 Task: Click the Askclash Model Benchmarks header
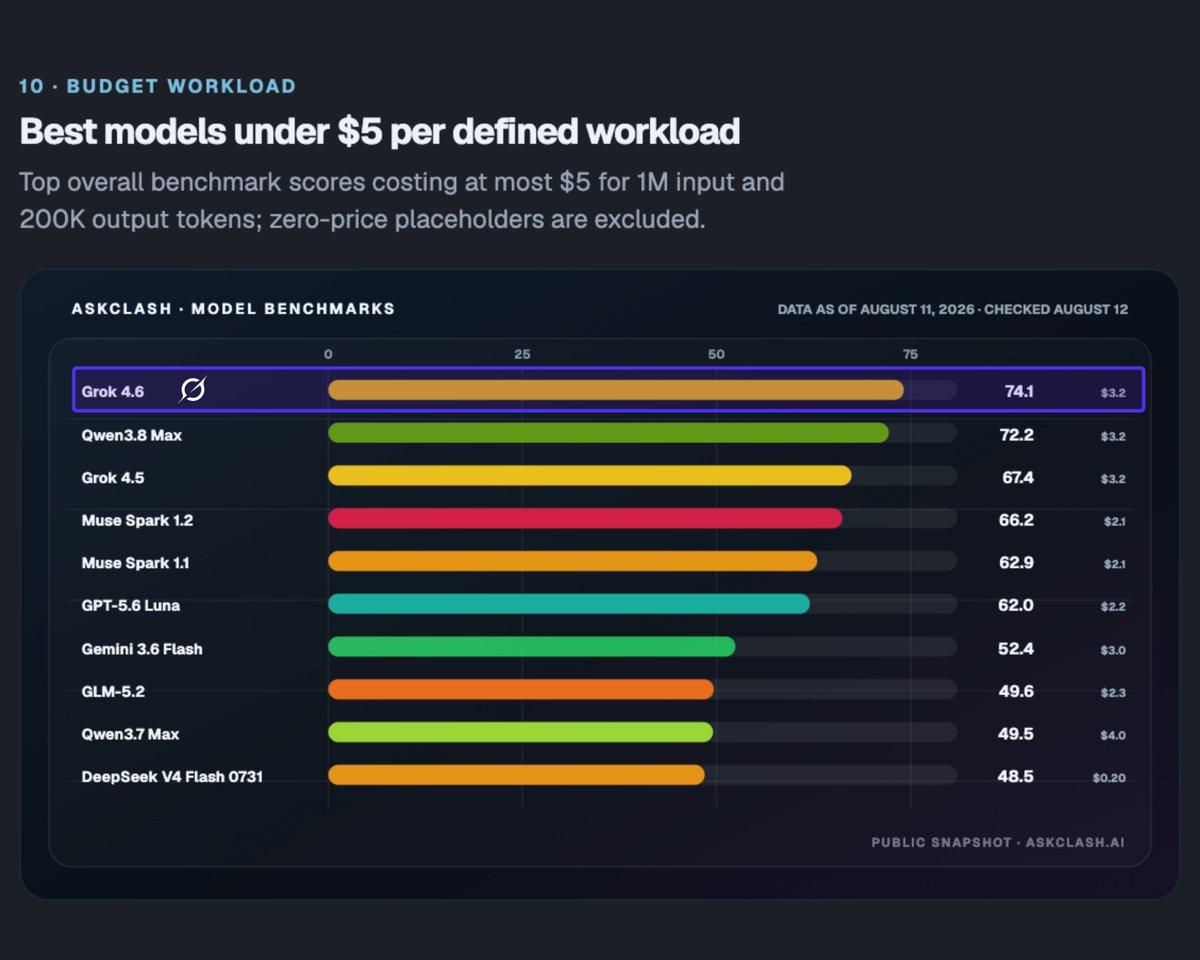(x=233, y=308)
